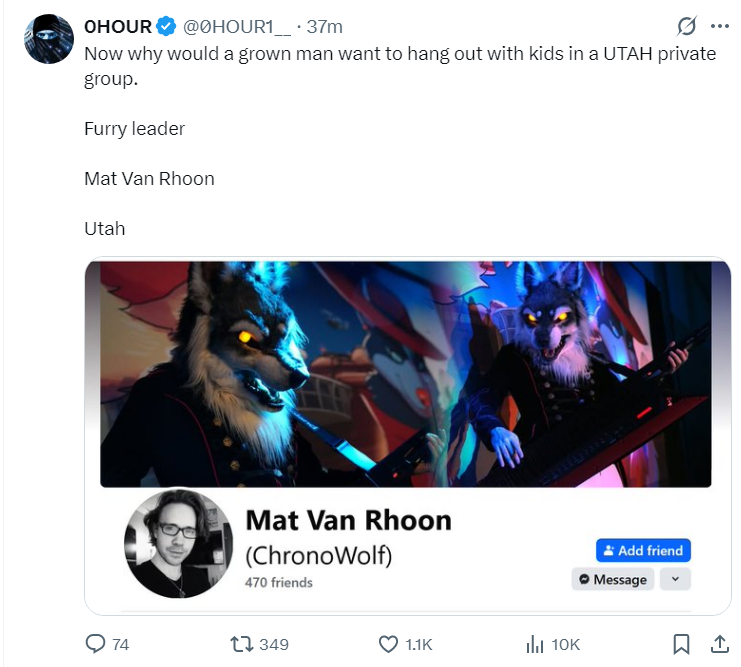
Task: Click the 470 friends text
Action: click(x=279, y=582)
